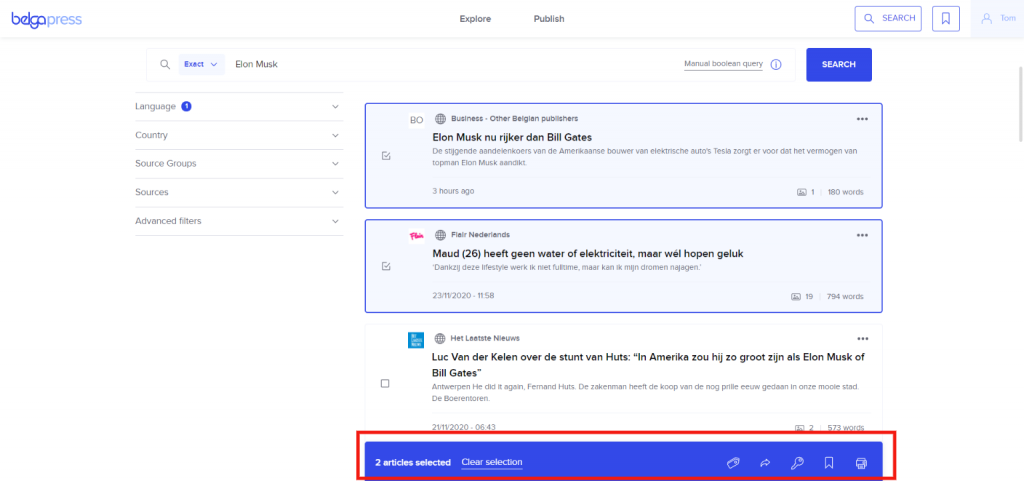Click the 3 hours ago timestamp
The height and width of the screenshot is (481, 1024).
tap(453, 191)
